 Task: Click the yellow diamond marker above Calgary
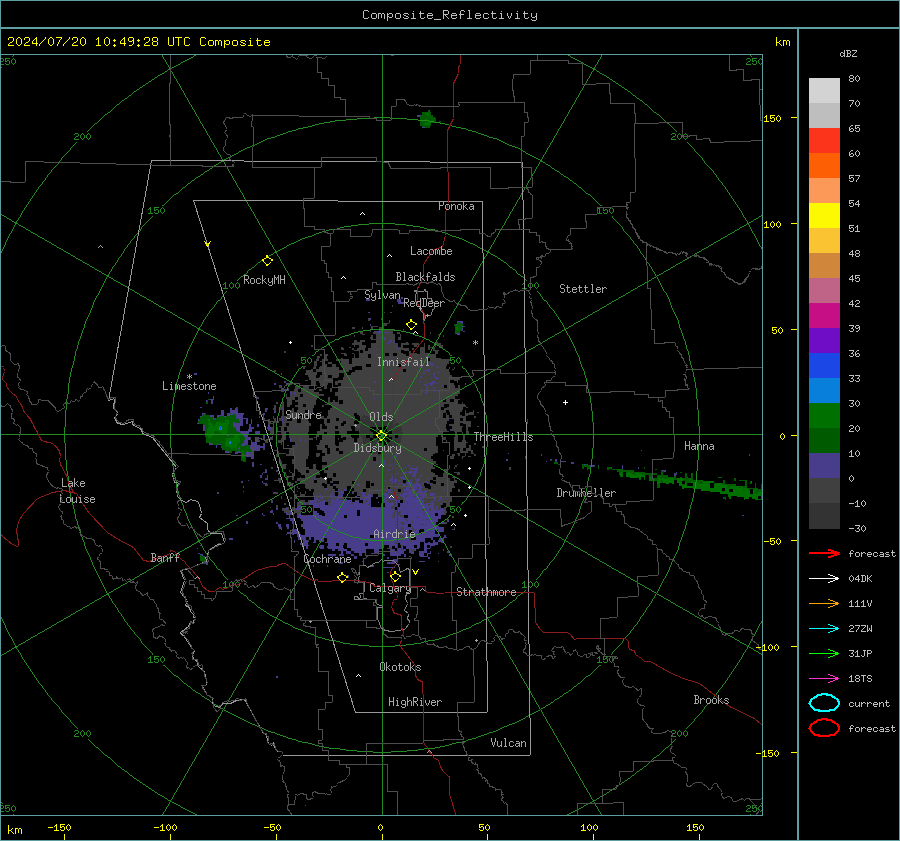click(x=395, y=576)
